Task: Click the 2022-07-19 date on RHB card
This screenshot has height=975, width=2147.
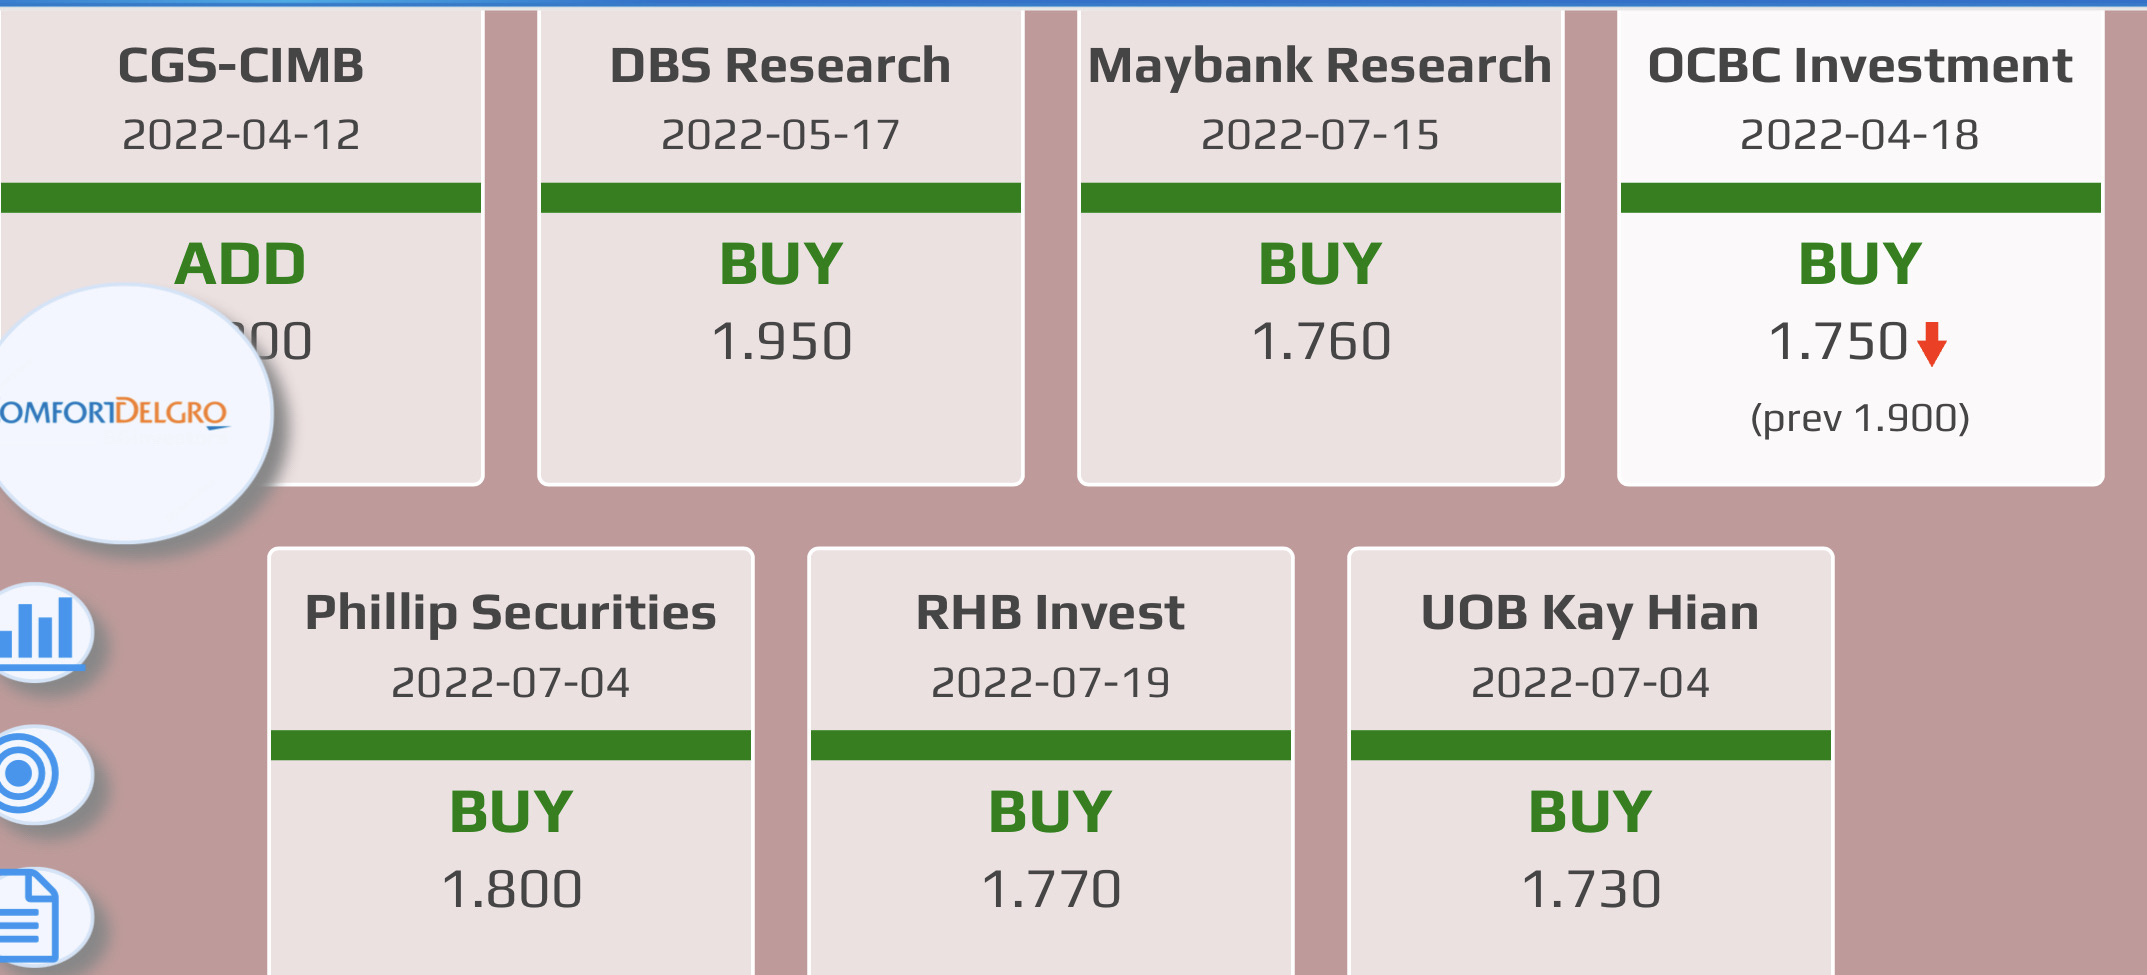Action: pyautogui.click(x=1050, y=683)
